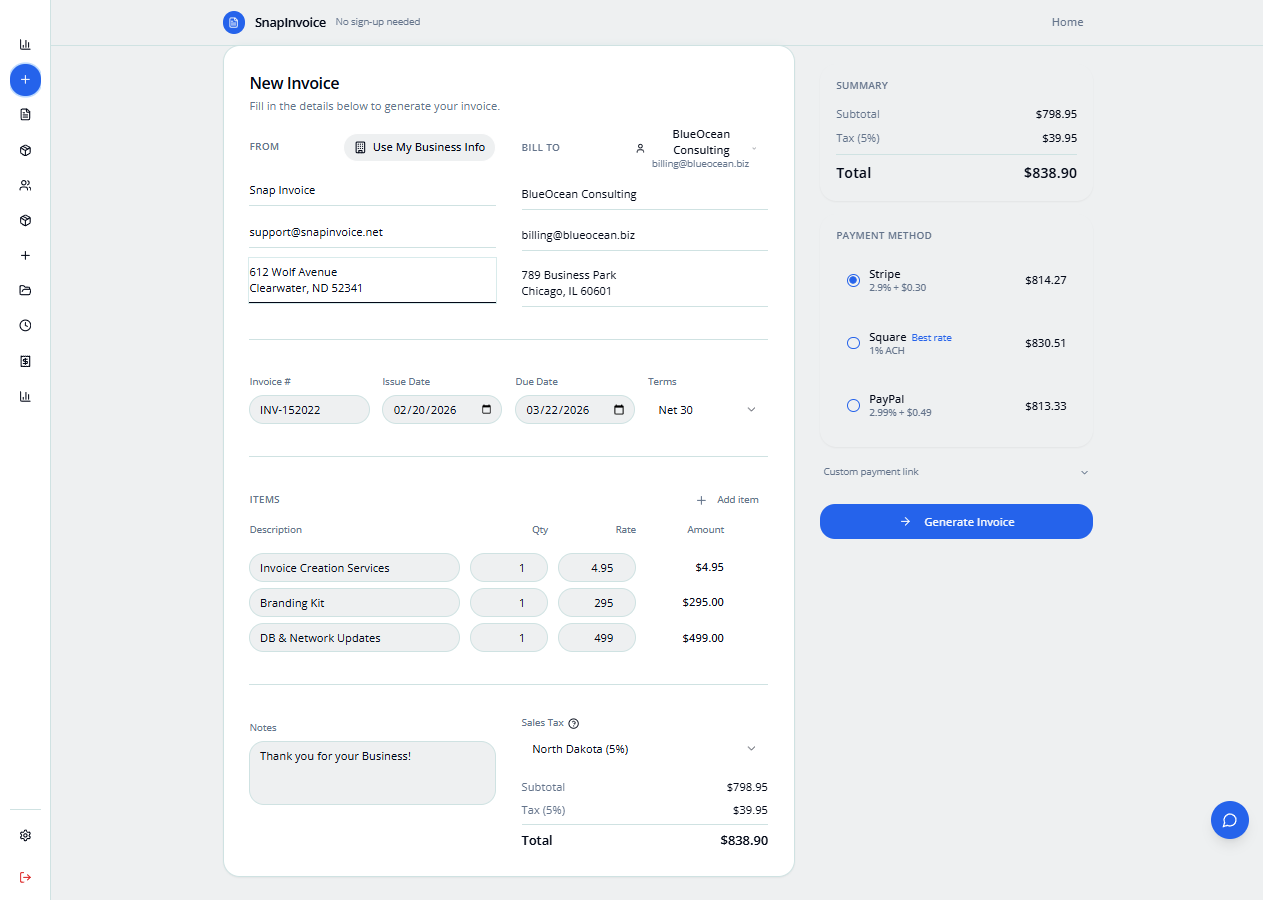Viewport: 1263px width, 900px height.
Task: Open the clients icon in the left sidebar
Action: coord(25,185)
